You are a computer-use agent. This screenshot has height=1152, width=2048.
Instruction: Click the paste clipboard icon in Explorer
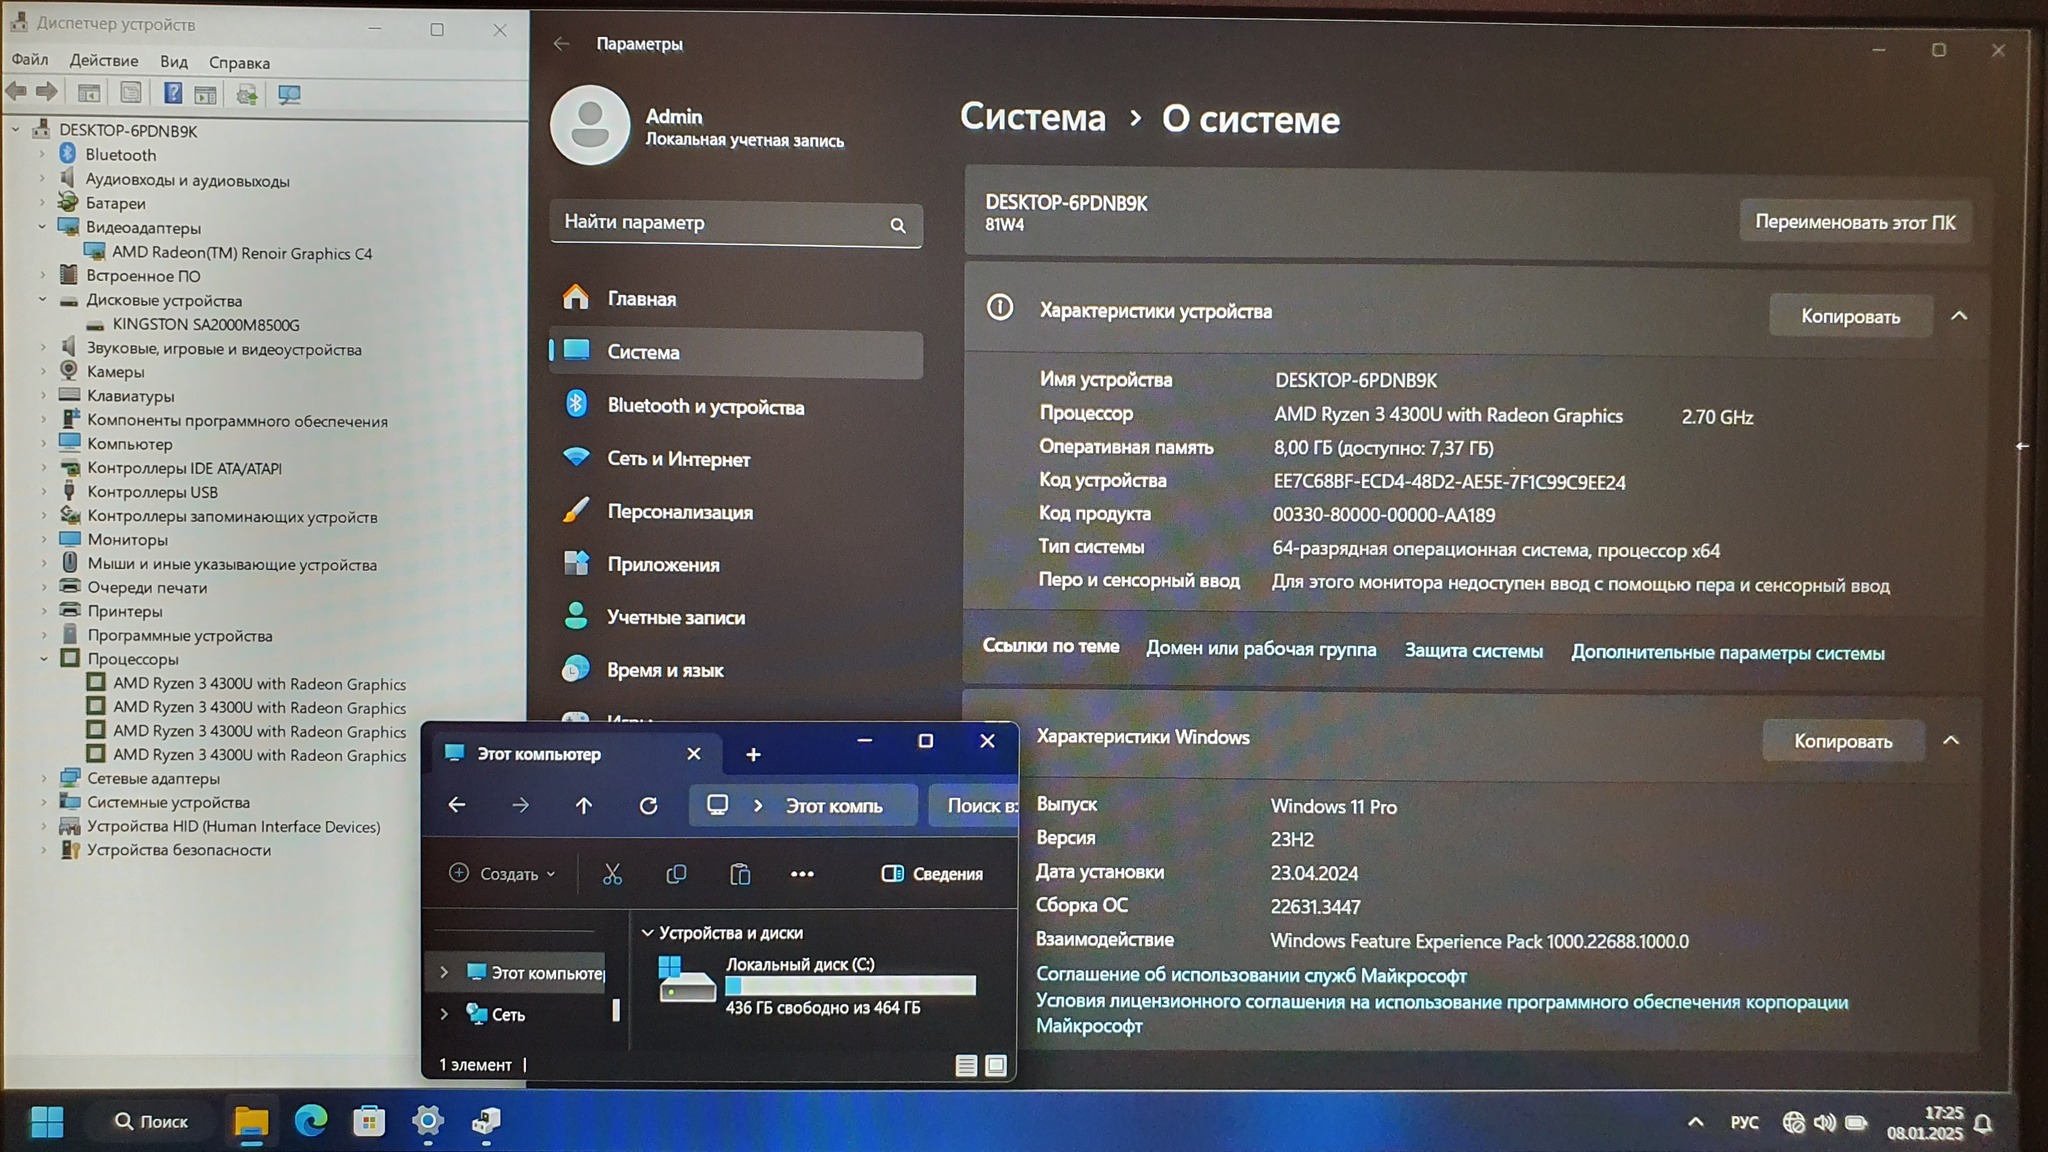(740, 875)
